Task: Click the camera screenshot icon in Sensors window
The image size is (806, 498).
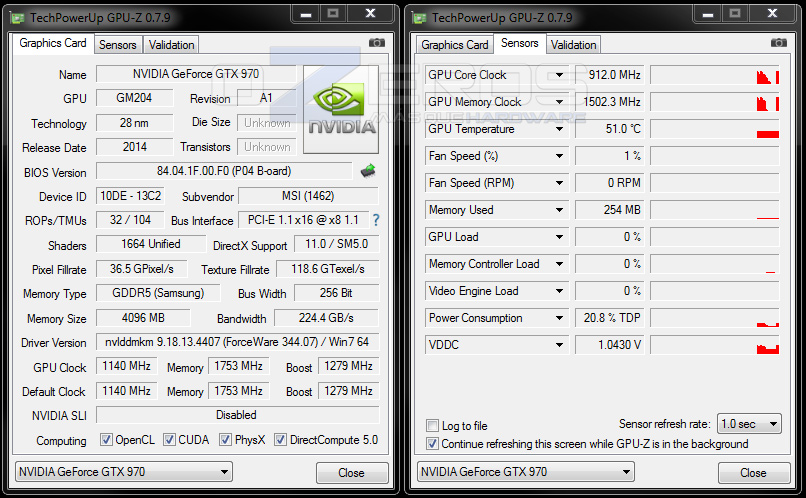Action: click(x=779, y=43)
